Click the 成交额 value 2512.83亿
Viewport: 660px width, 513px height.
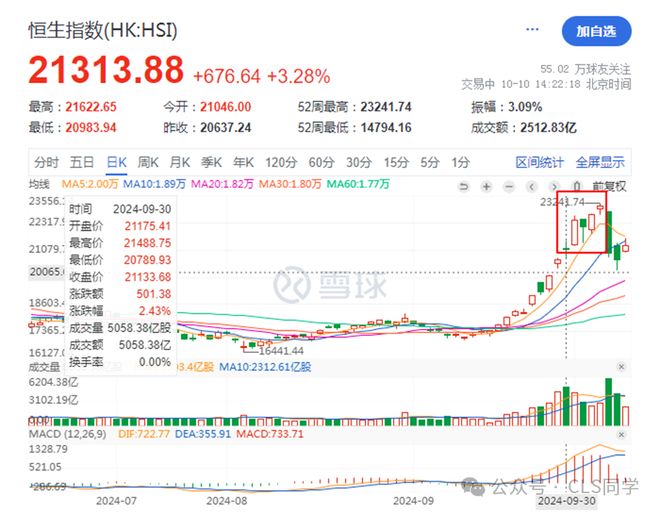click(x=548, y=128)
